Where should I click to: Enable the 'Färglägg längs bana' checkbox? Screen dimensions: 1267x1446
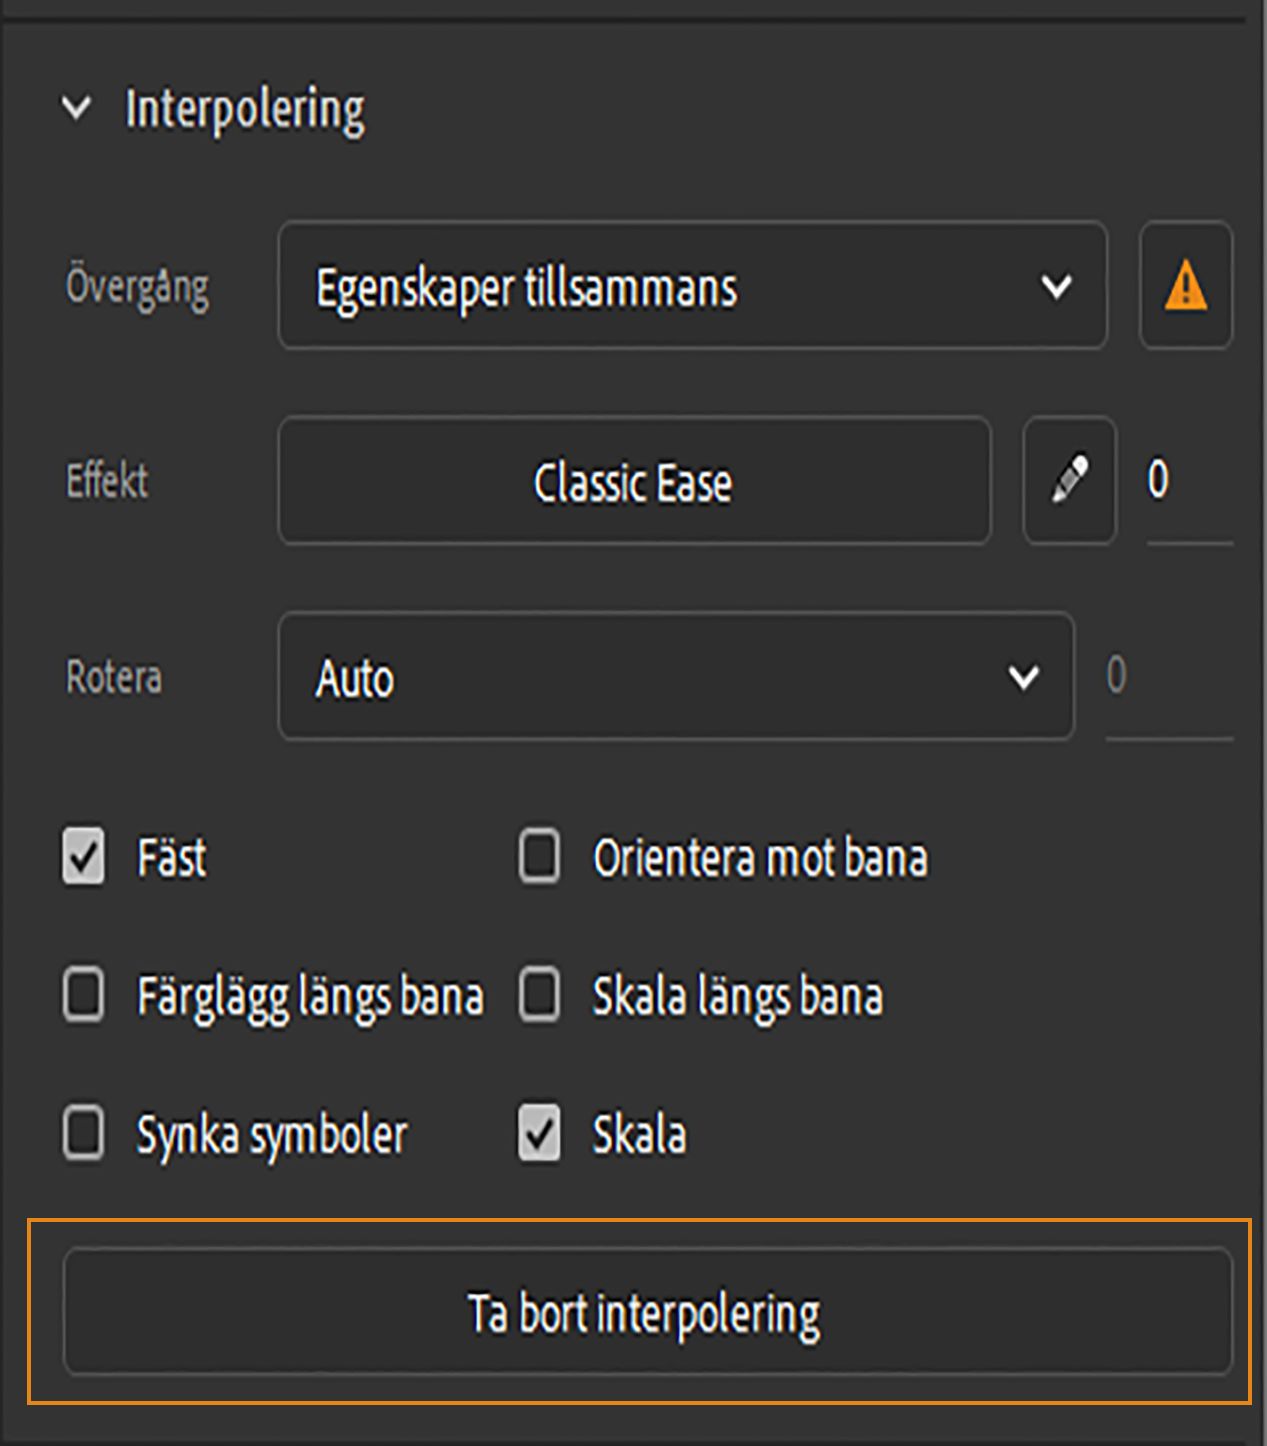click(83, 996)
